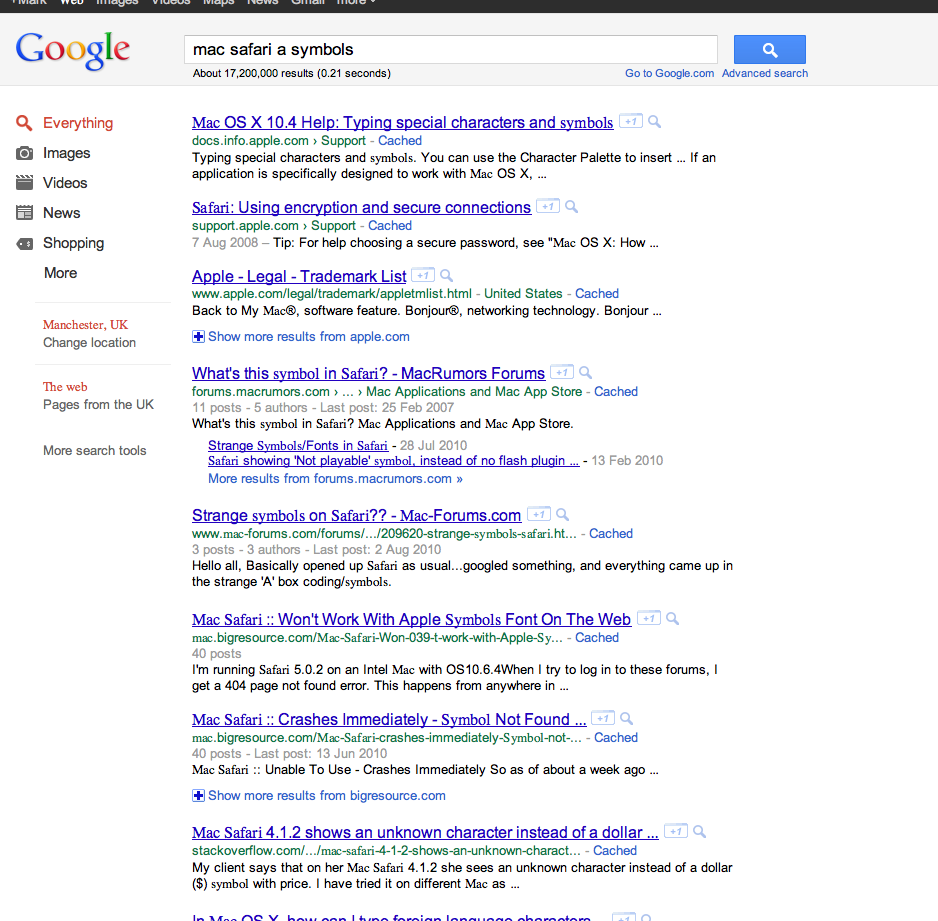Expand more results from apple.com
This screenshot has width=938, height=921.
click(x=301, y=337)
